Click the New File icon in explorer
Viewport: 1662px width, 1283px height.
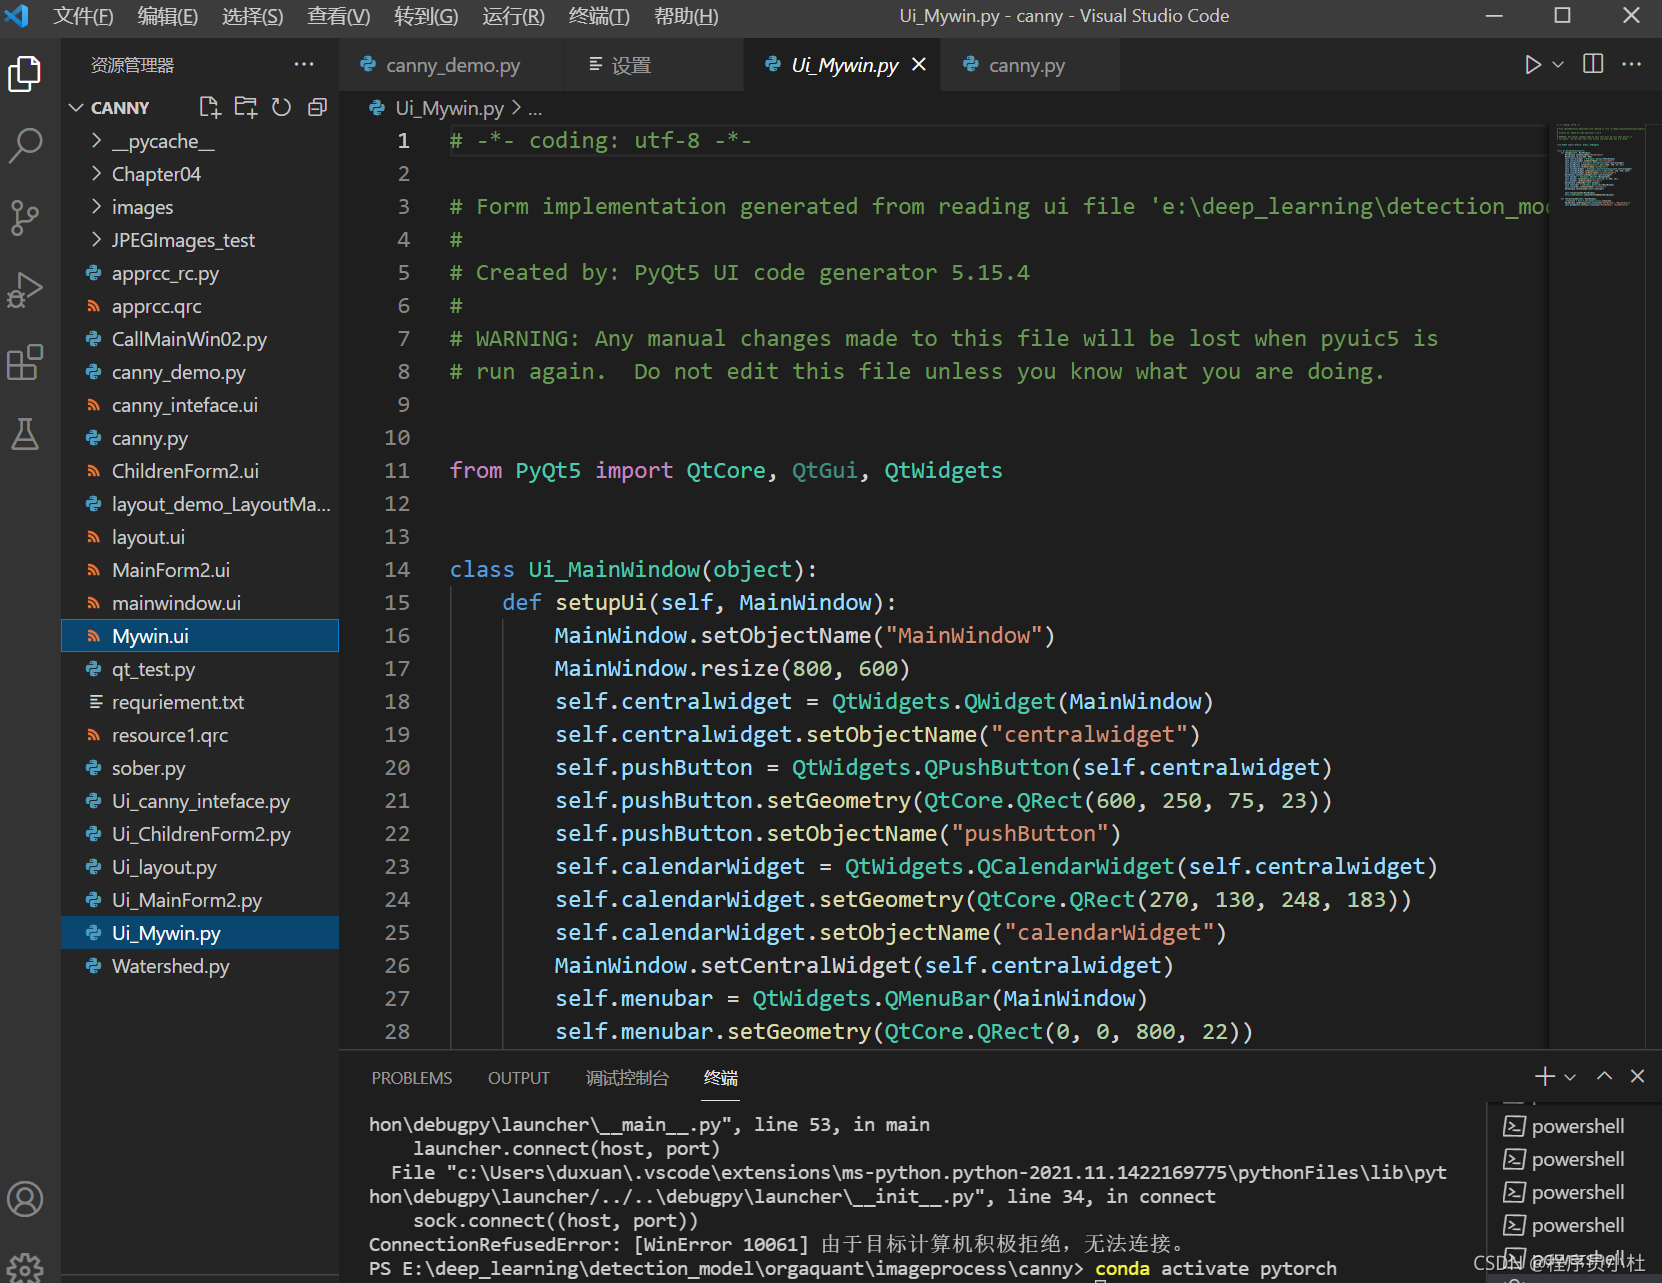210,107
